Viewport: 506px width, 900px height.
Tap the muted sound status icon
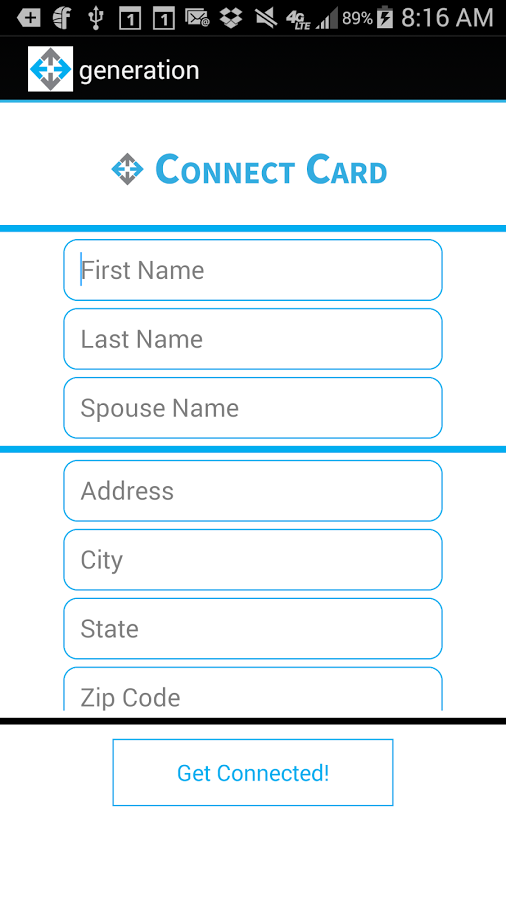click(x=266, y=18)
